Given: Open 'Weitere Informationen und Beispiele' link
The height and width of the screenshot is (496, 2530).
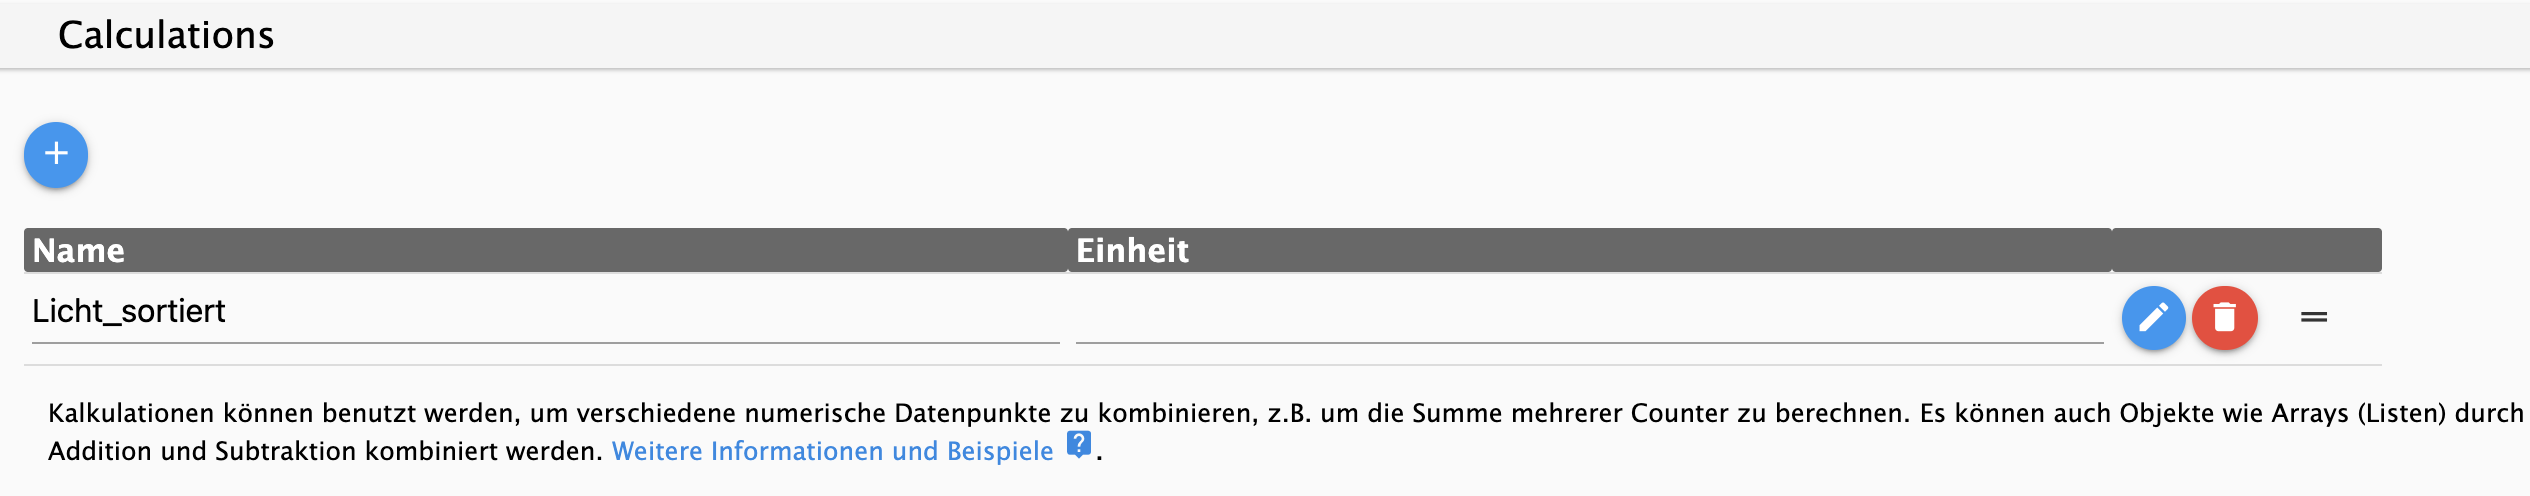Looking at the screenshot, I should [x=832, y=451].
